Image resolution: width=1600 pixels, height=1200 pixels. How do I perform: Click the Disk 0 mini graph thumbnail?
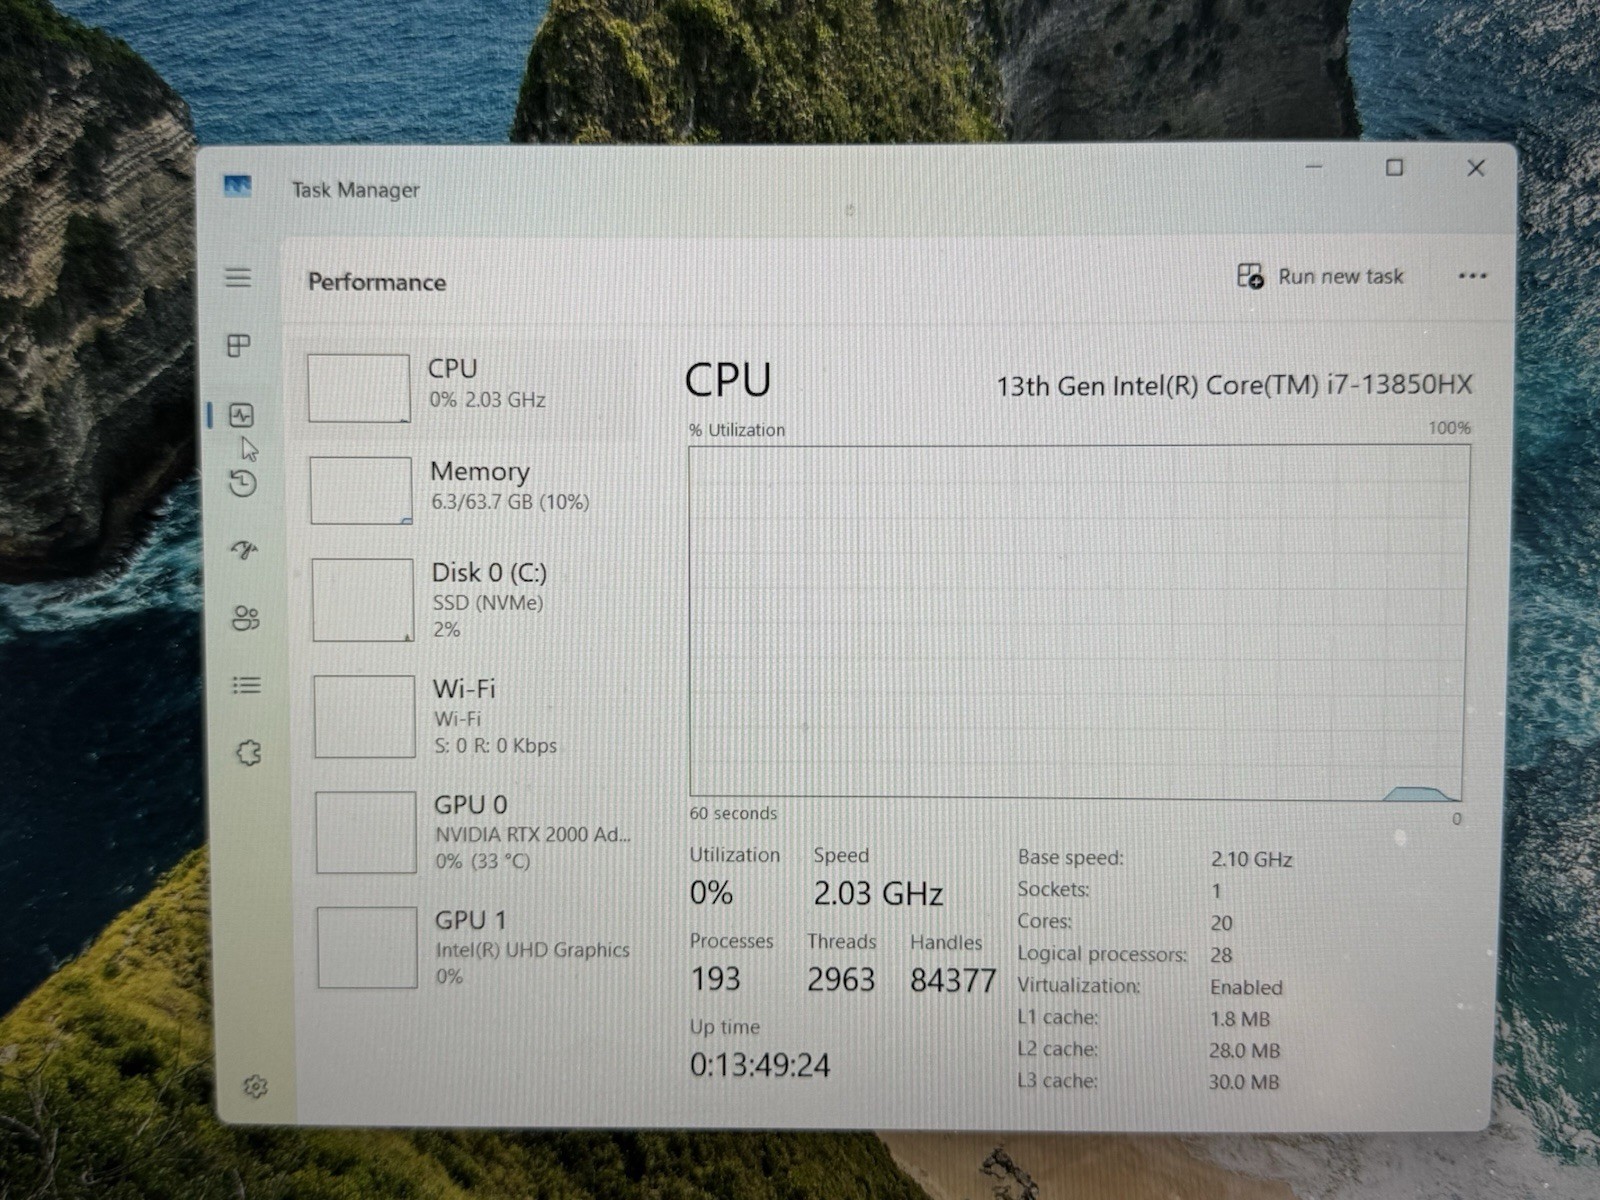(363, 600)
